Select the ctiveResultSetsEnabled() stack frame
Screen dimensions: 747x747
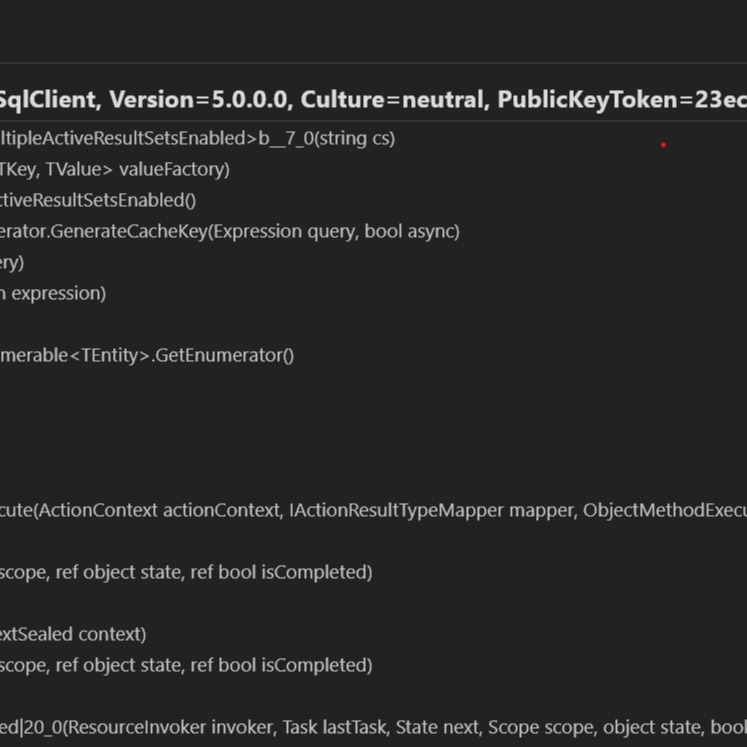98,200
